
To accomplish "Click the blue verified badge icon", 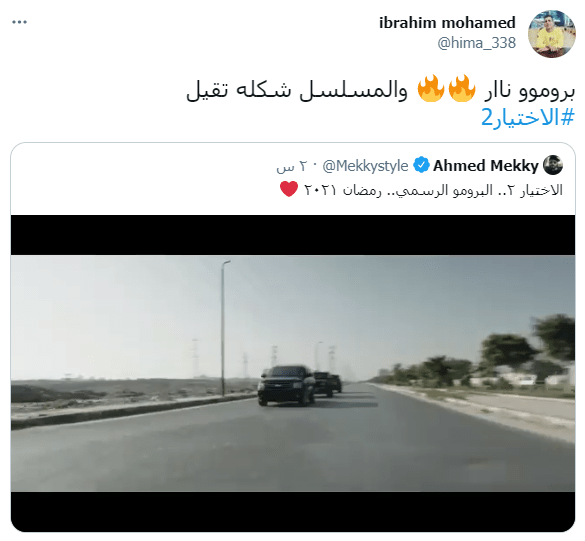I will (x=422, y=165).
